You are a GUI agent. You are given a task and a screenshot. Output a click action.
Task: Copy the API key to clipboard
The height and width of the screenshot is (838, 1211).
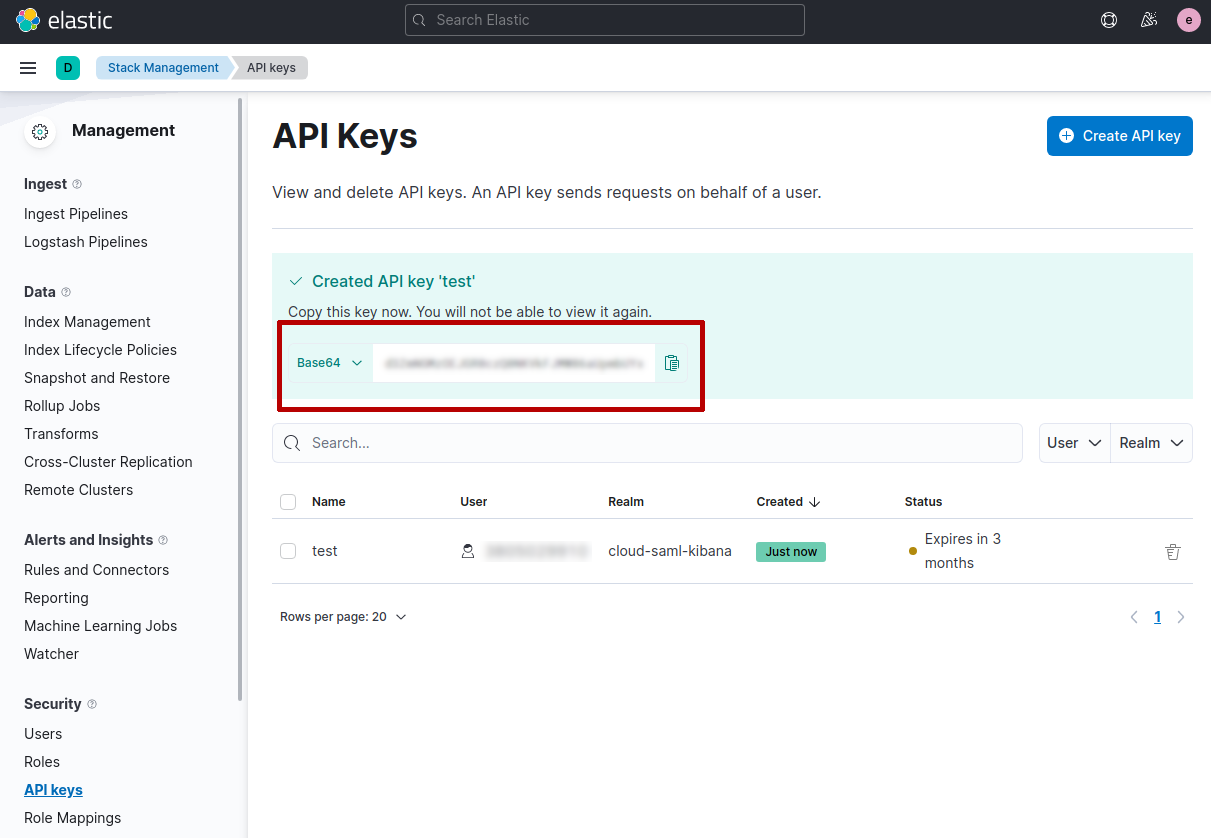(671, 363)
